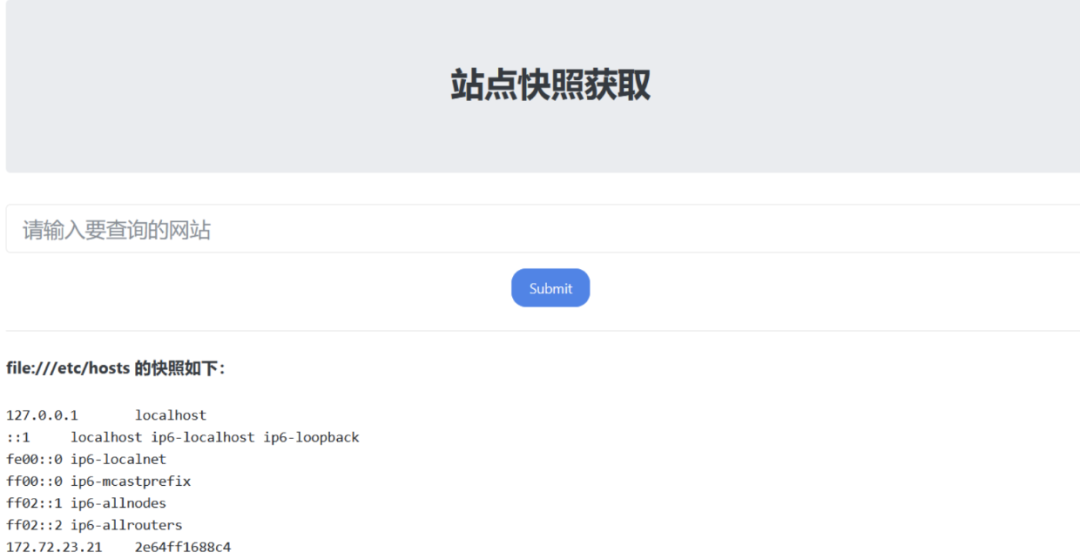Click the ff02::2 ip6-allrouters line

point(94,525)
